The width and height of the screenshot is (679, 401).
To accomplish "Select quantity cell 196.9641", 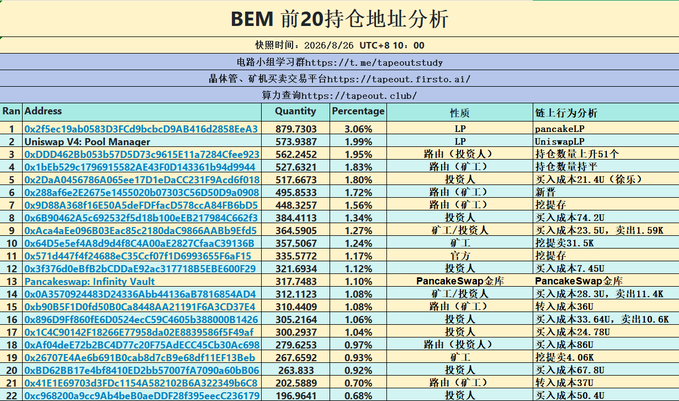I will click(296, 395).
